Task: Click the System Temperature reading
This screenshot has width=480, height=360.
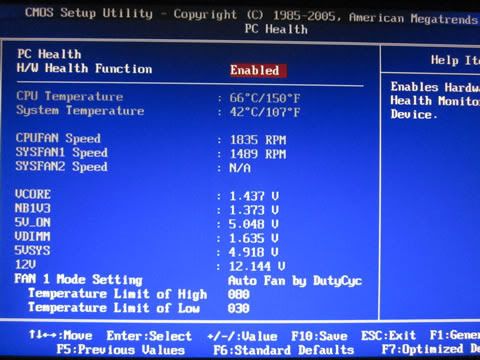Action: pos(265,112)
